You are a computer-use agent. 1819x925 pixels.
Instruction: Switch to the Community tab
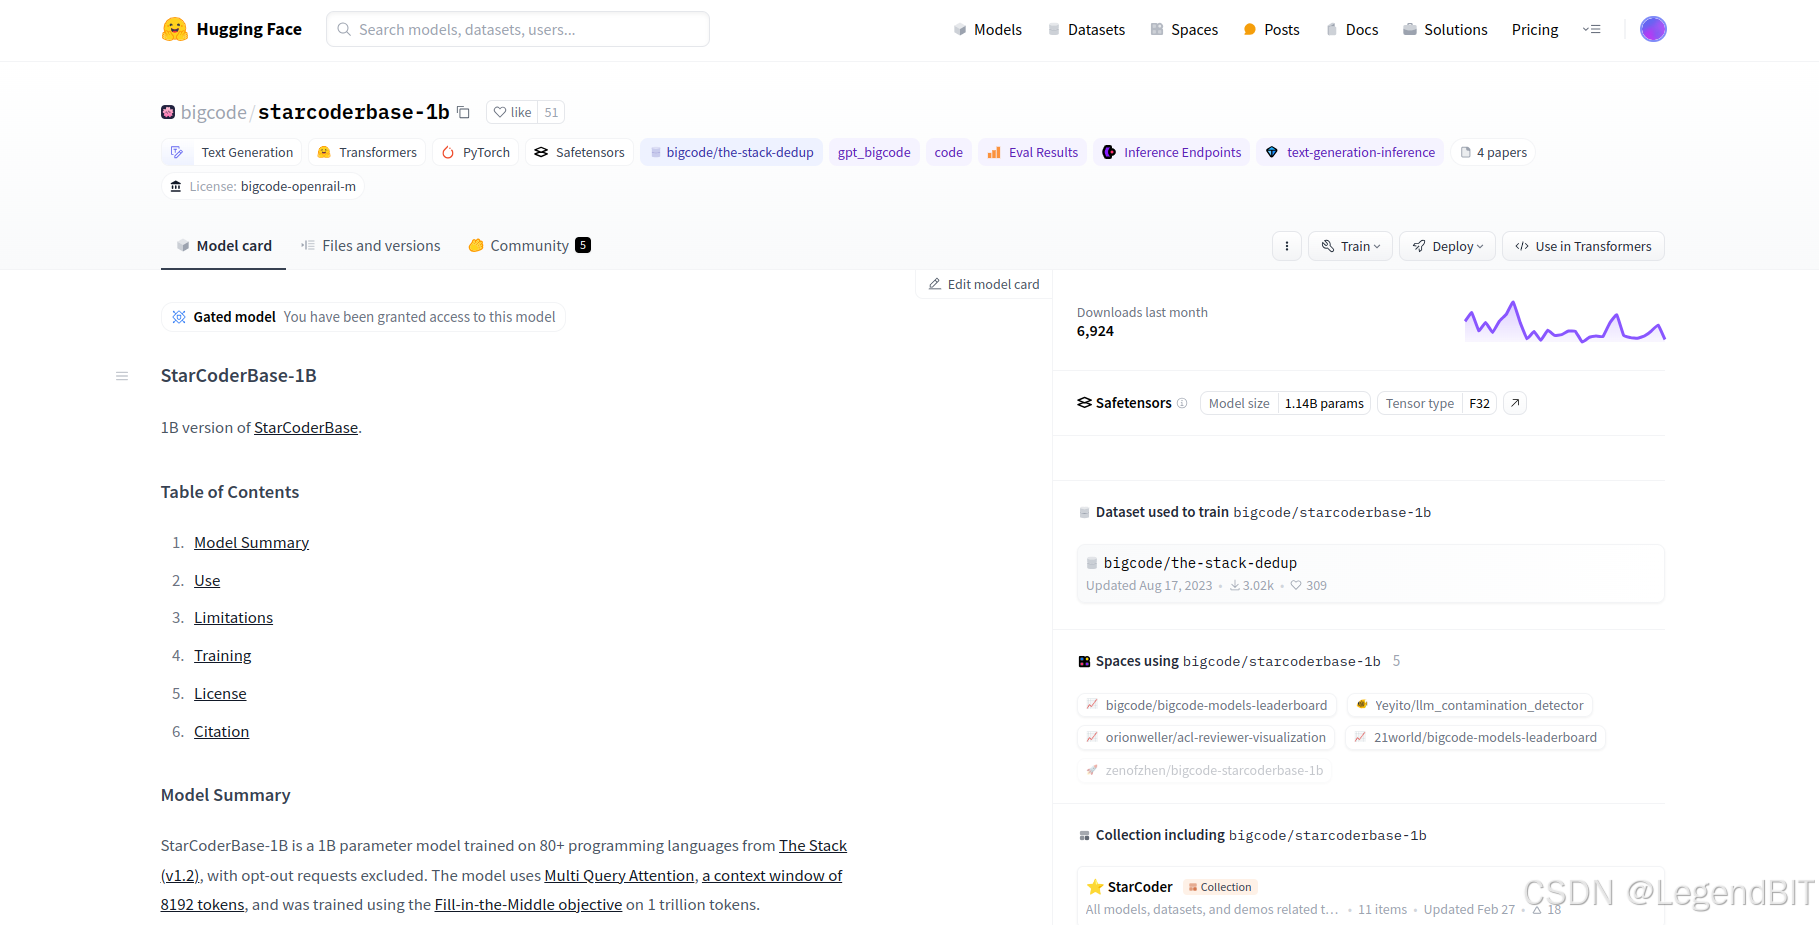(529, 246)
